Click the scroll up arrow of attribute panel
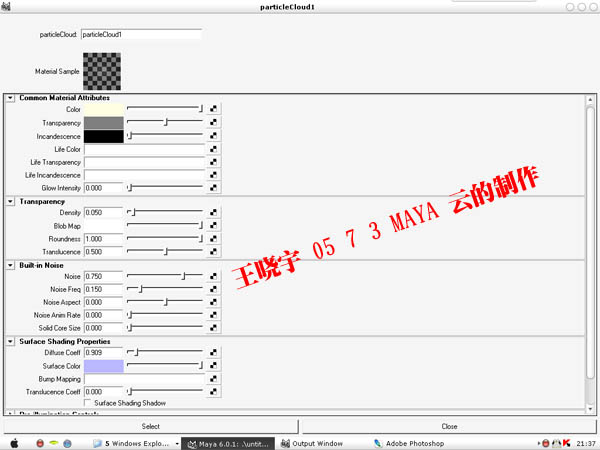 point(590,100)
